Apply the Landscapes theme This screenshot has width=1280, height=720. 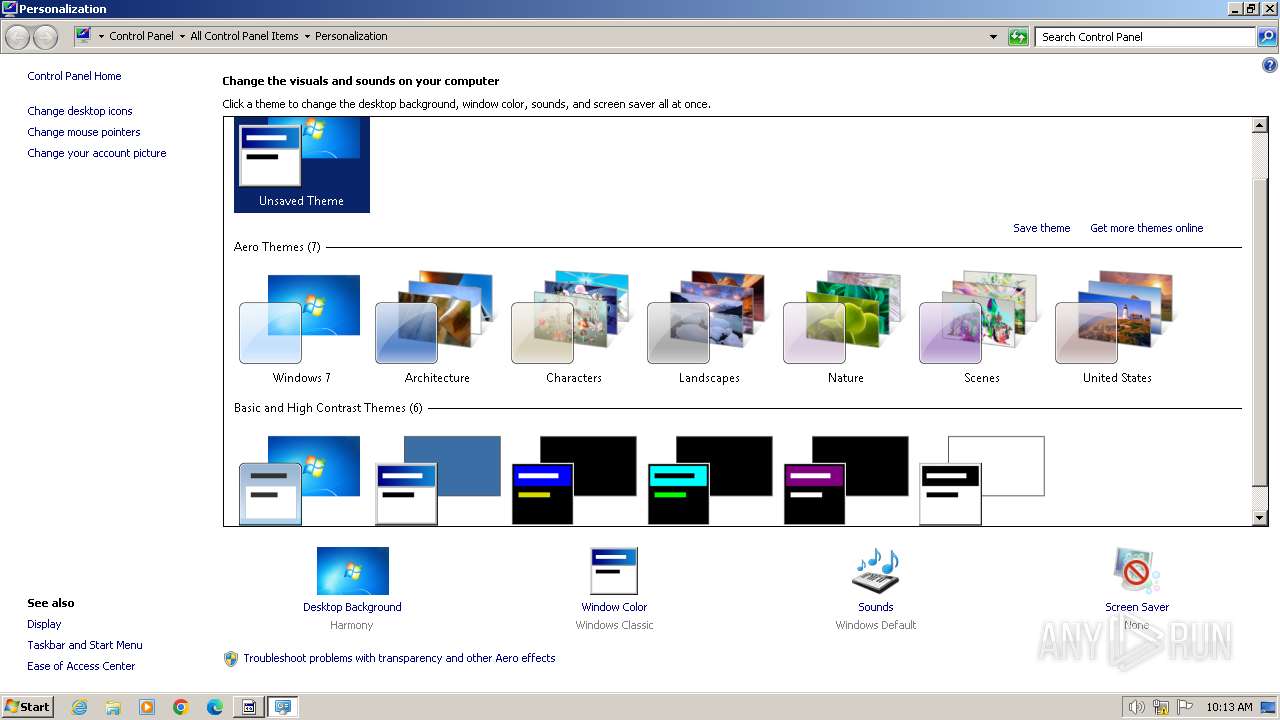coord(709,328)
